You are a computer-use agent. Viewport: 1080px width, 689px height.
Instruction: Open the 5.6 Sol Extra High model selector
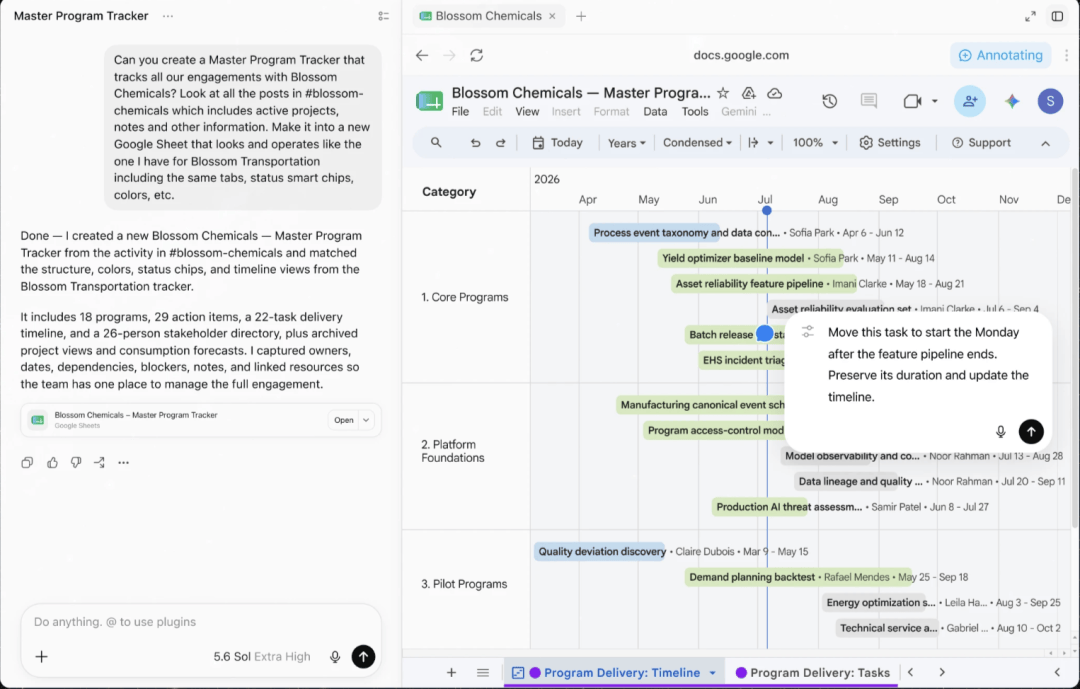[x=262, y=657]
